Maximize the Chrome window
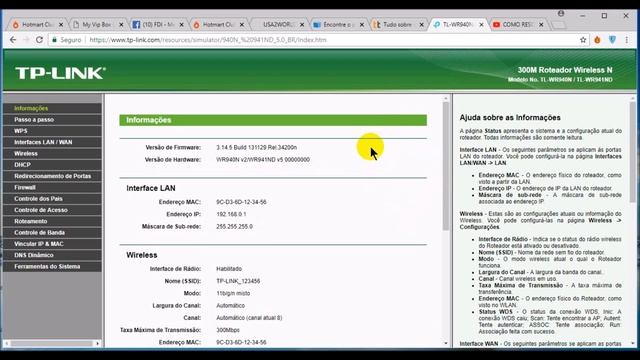The image size is (640, 360). tap(604, 16)
